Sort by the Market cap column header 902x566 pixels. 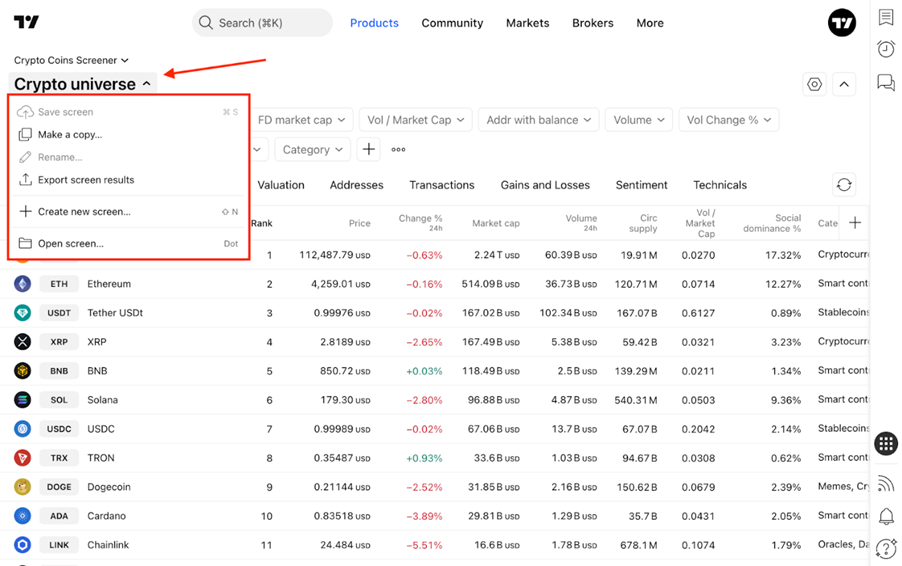(x=496, y=223)
